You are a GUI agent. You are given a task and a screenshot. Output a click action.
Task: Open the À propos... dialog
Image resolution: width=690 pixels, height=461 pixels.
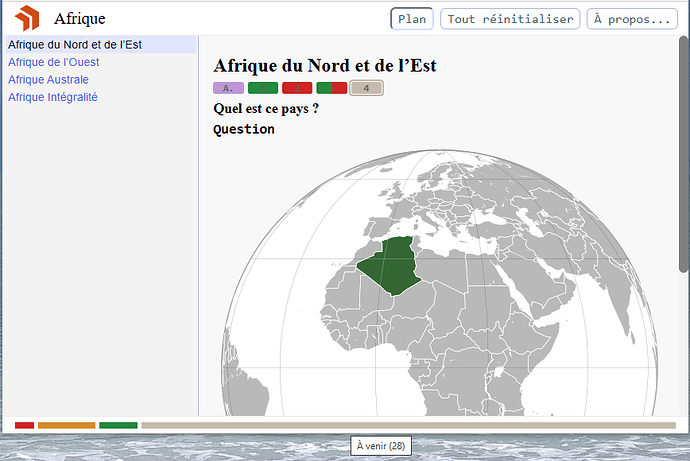(632, 19)
